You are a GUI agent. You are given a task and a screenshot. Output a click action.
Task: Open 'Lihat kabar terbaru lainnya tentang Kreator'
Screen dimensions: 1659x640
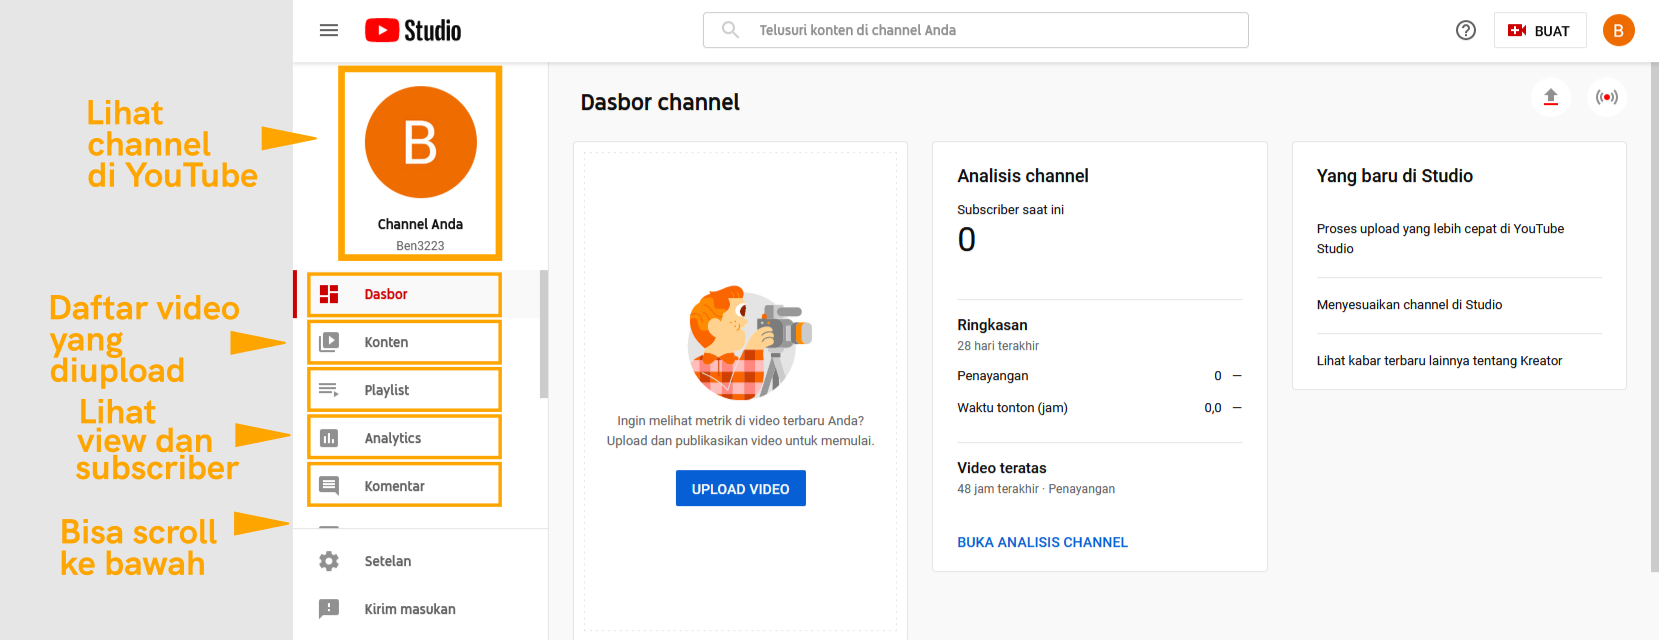coord(1439,361)
